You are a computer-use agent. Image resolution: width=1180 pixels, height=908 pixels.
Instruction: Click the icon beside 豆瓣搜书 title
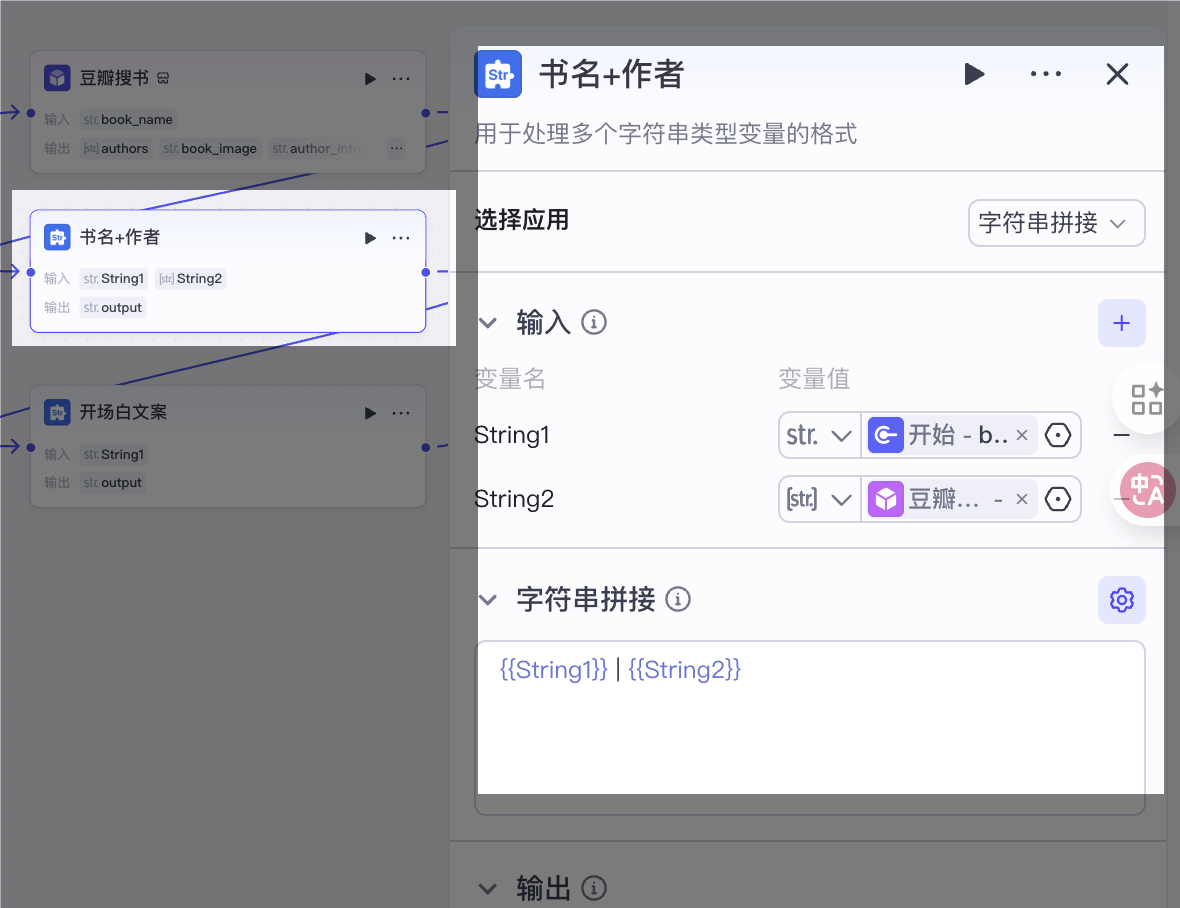pyautogui.click(x=163, y=78)
